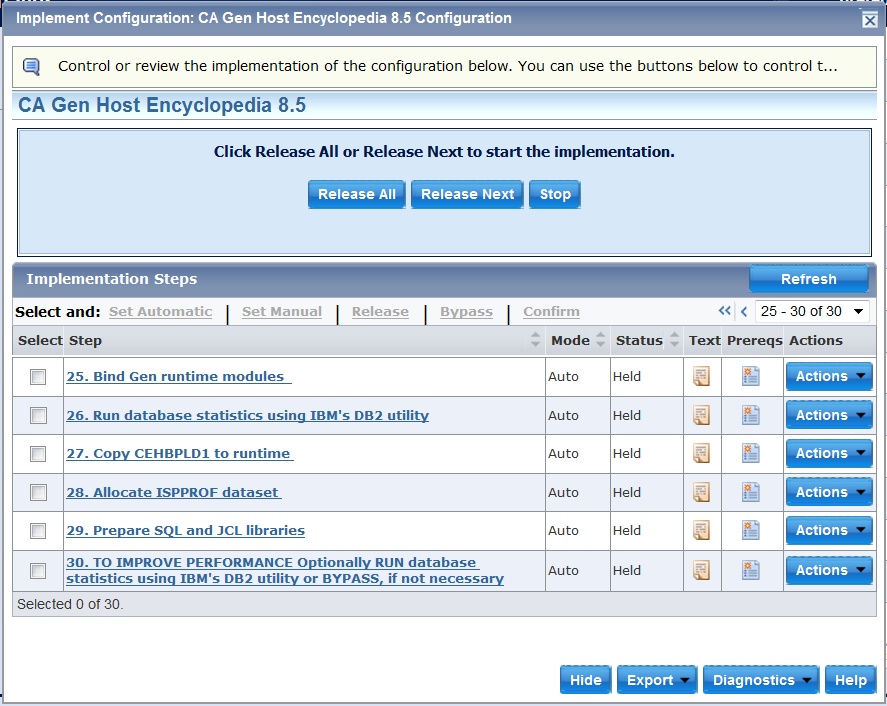This screenshot has height=706, width=887.
Task: Click the Refresh button
Action: coord(808,279)
